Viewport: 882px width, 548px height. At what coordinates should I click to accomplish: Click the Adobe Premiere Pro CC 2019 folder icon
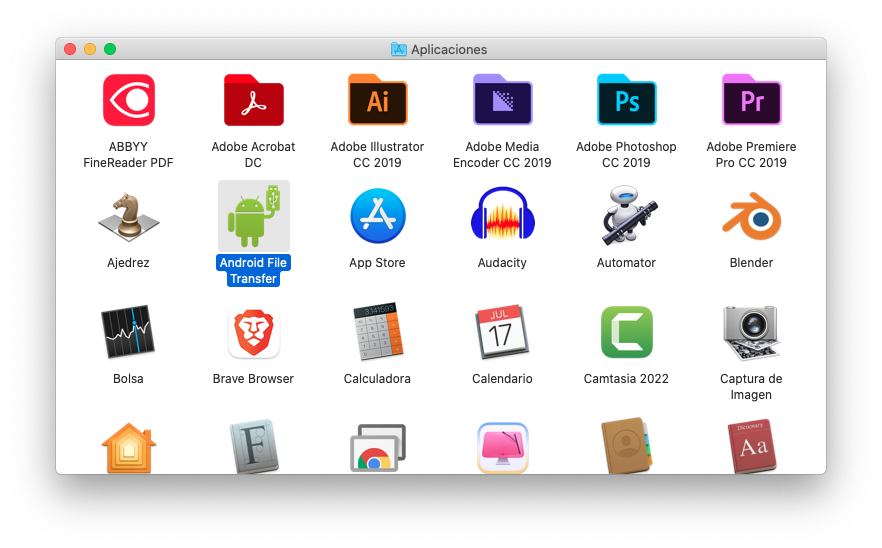click(x=752, y=100)
